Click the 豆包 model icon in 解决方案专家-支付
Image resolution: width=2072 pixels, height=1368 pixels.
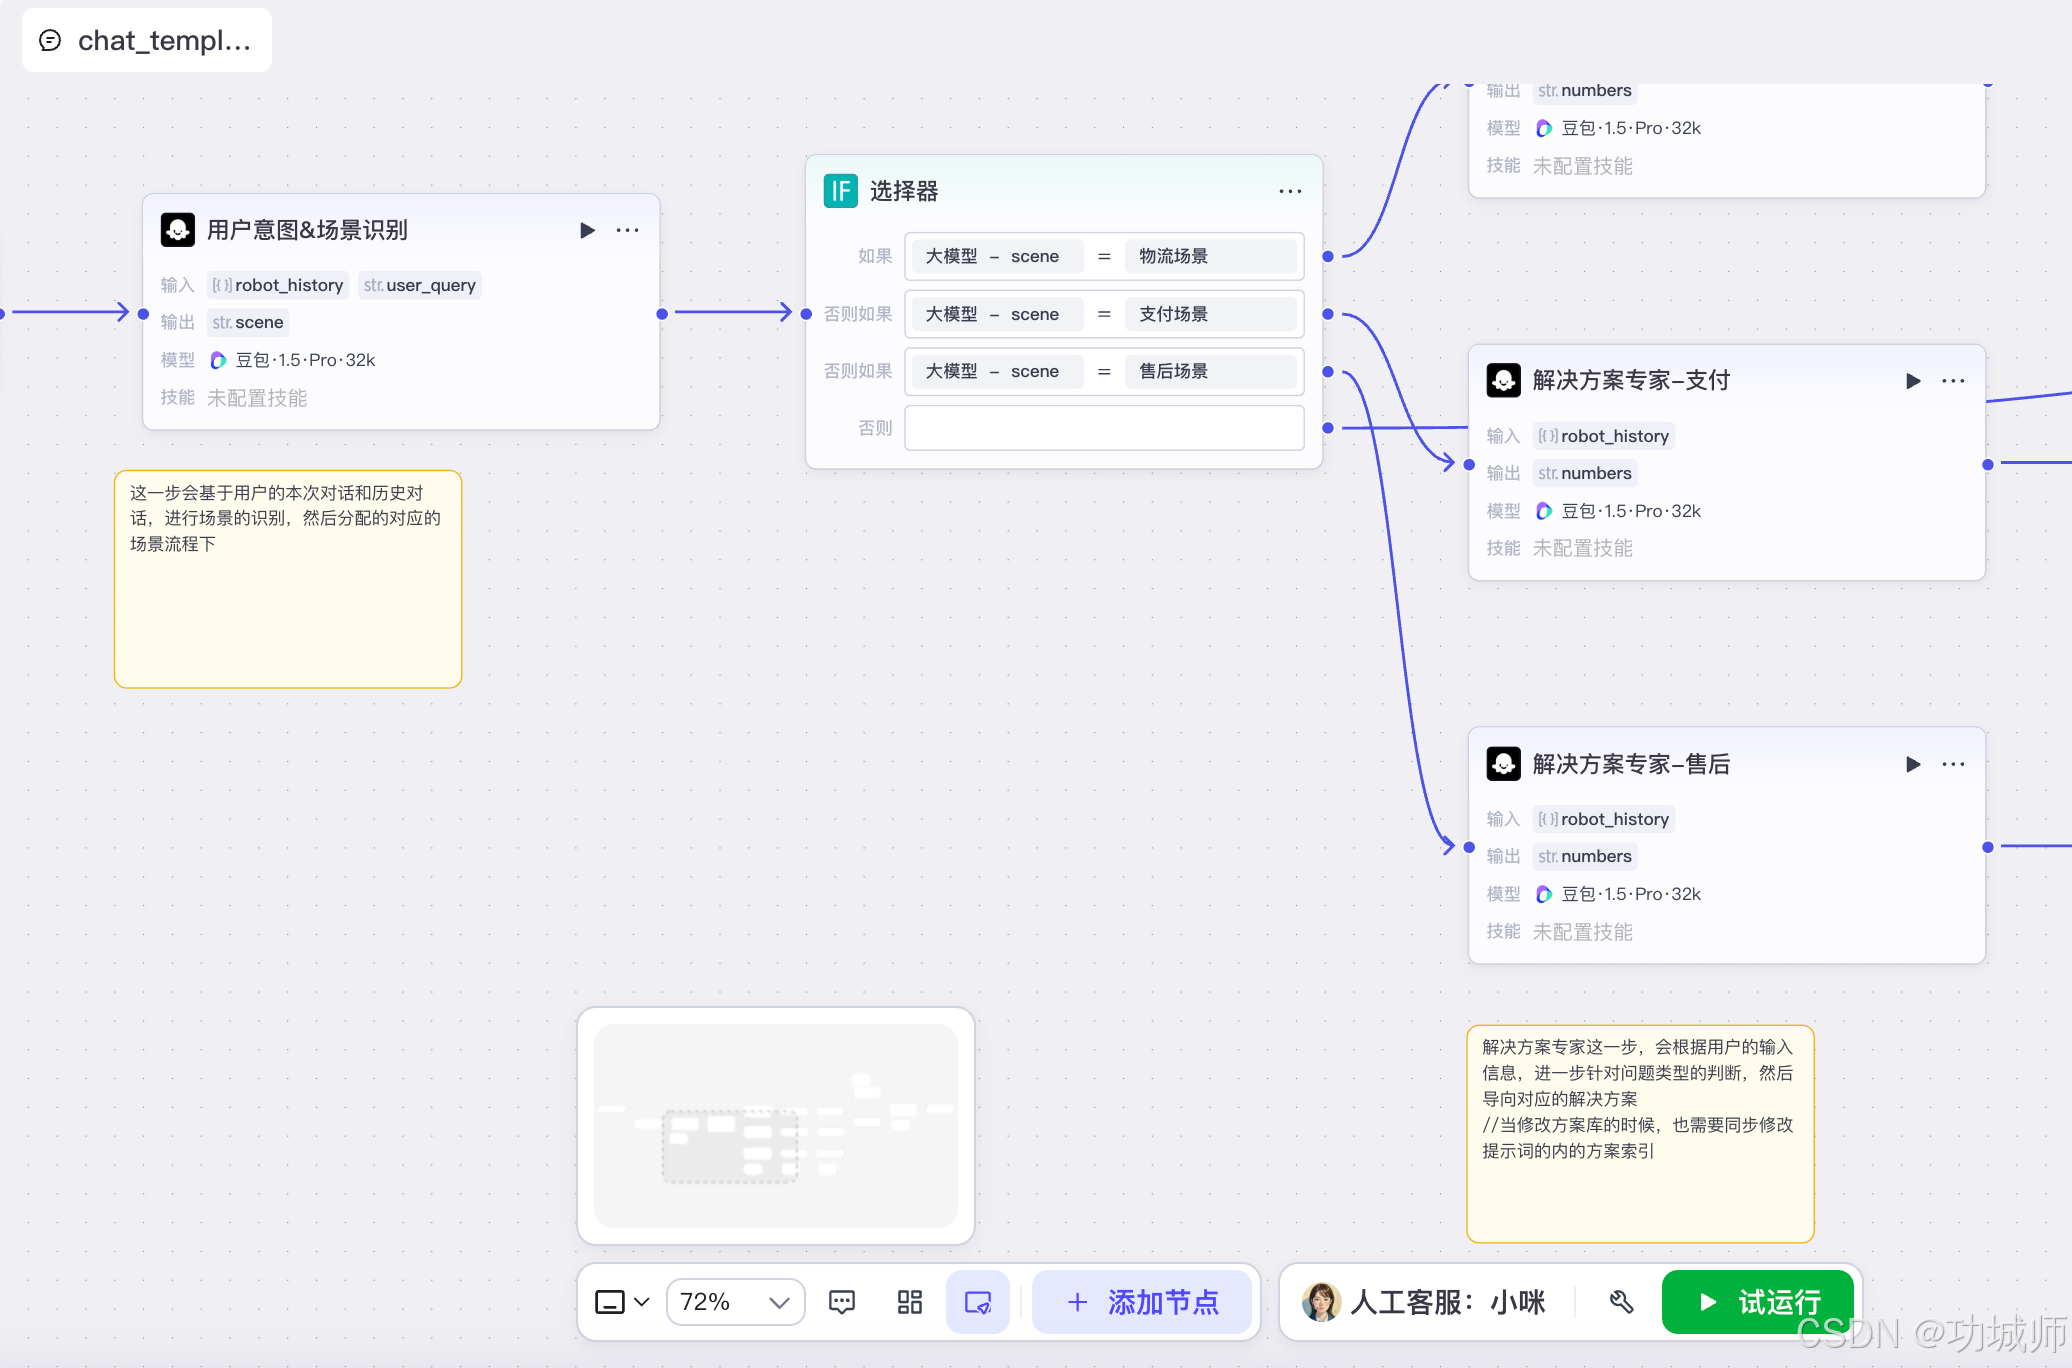pyautogui.click(x=1544, y=511)
